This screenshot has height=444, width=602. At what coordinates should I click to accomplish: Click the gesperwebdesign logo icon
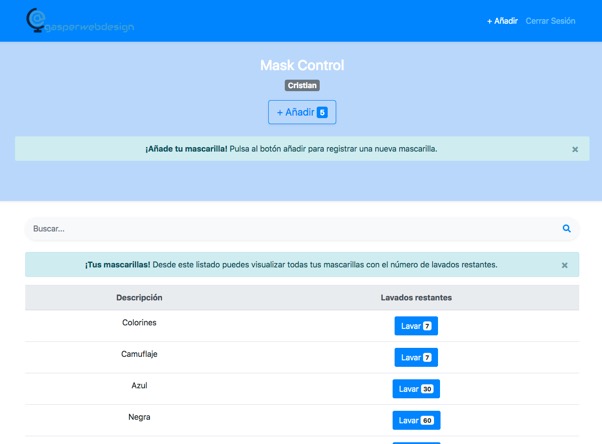36,19
